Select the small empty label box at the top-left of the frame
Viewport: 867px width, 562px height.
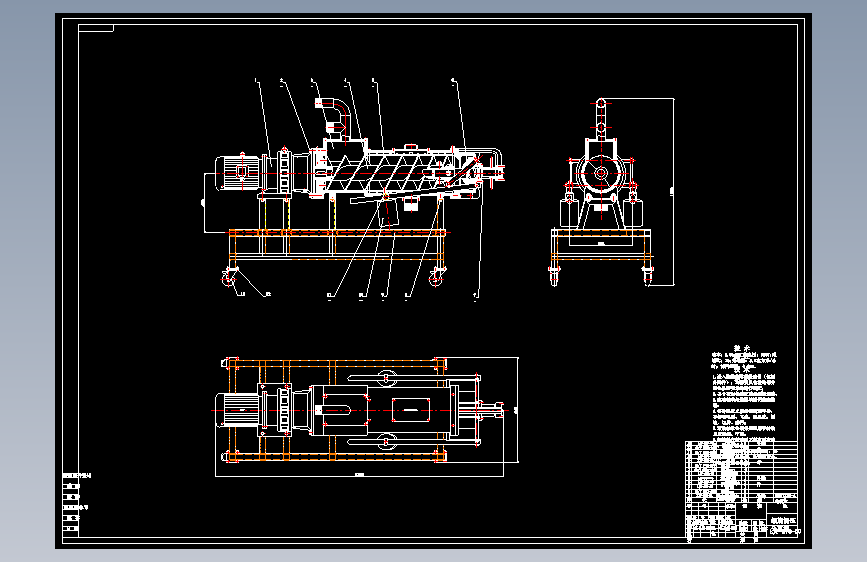point(96,28)
